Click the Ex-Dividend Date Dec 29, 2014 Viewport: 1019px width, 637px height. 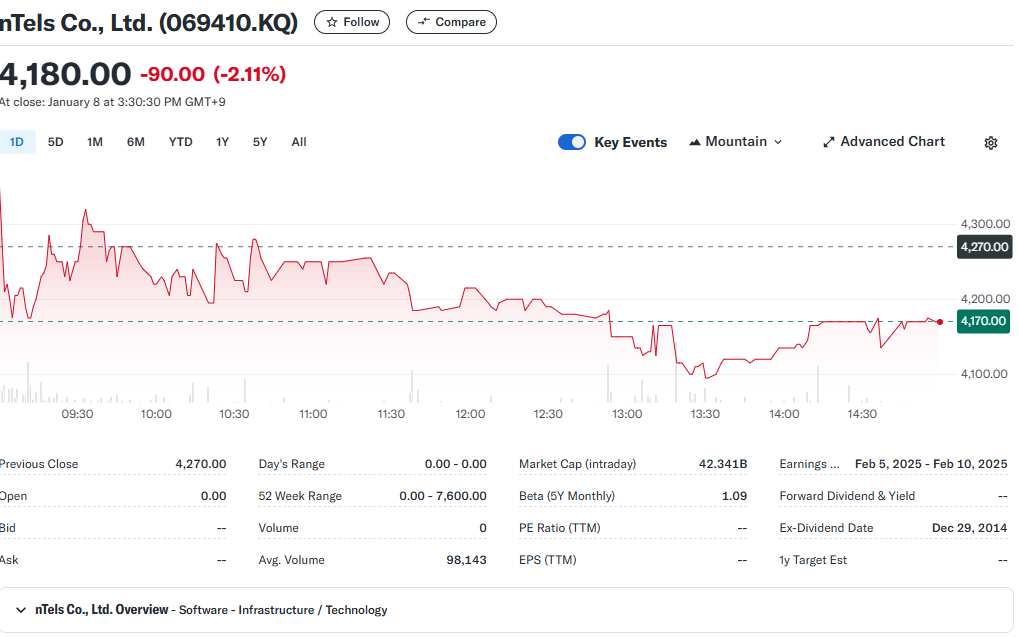point(970,528)
